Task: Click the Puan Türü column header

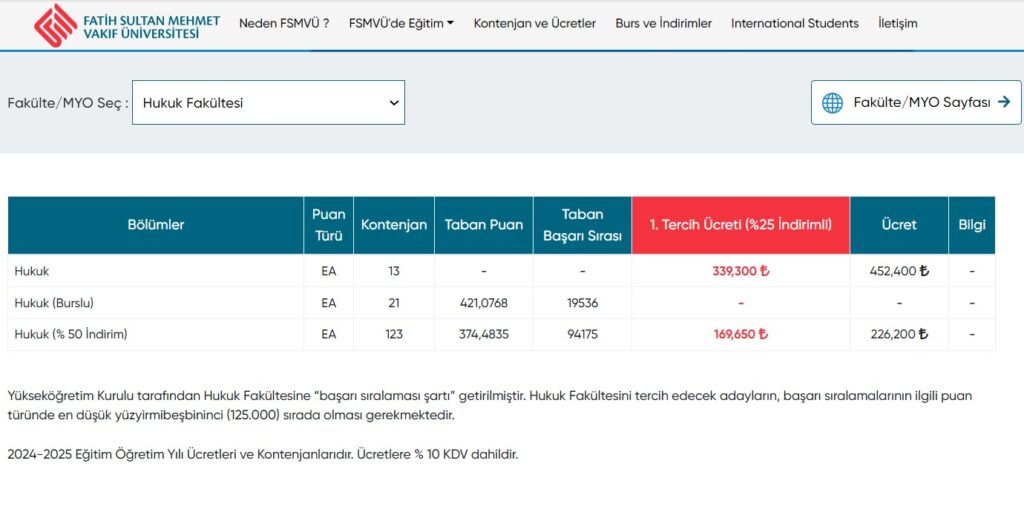Action: pos(328,225)
